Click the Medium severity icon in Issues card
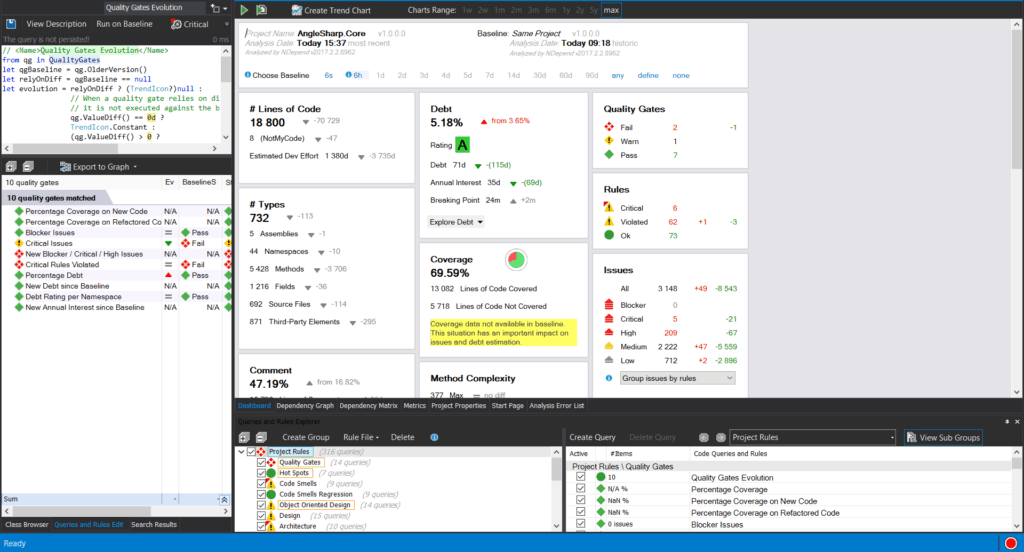Screen dimensions: 1024x552 [609, 346]
